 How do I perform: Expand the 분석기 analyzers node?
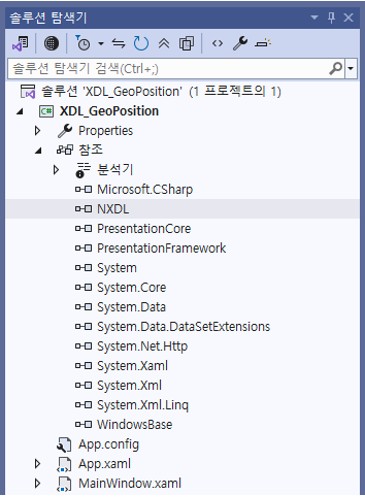56,170
